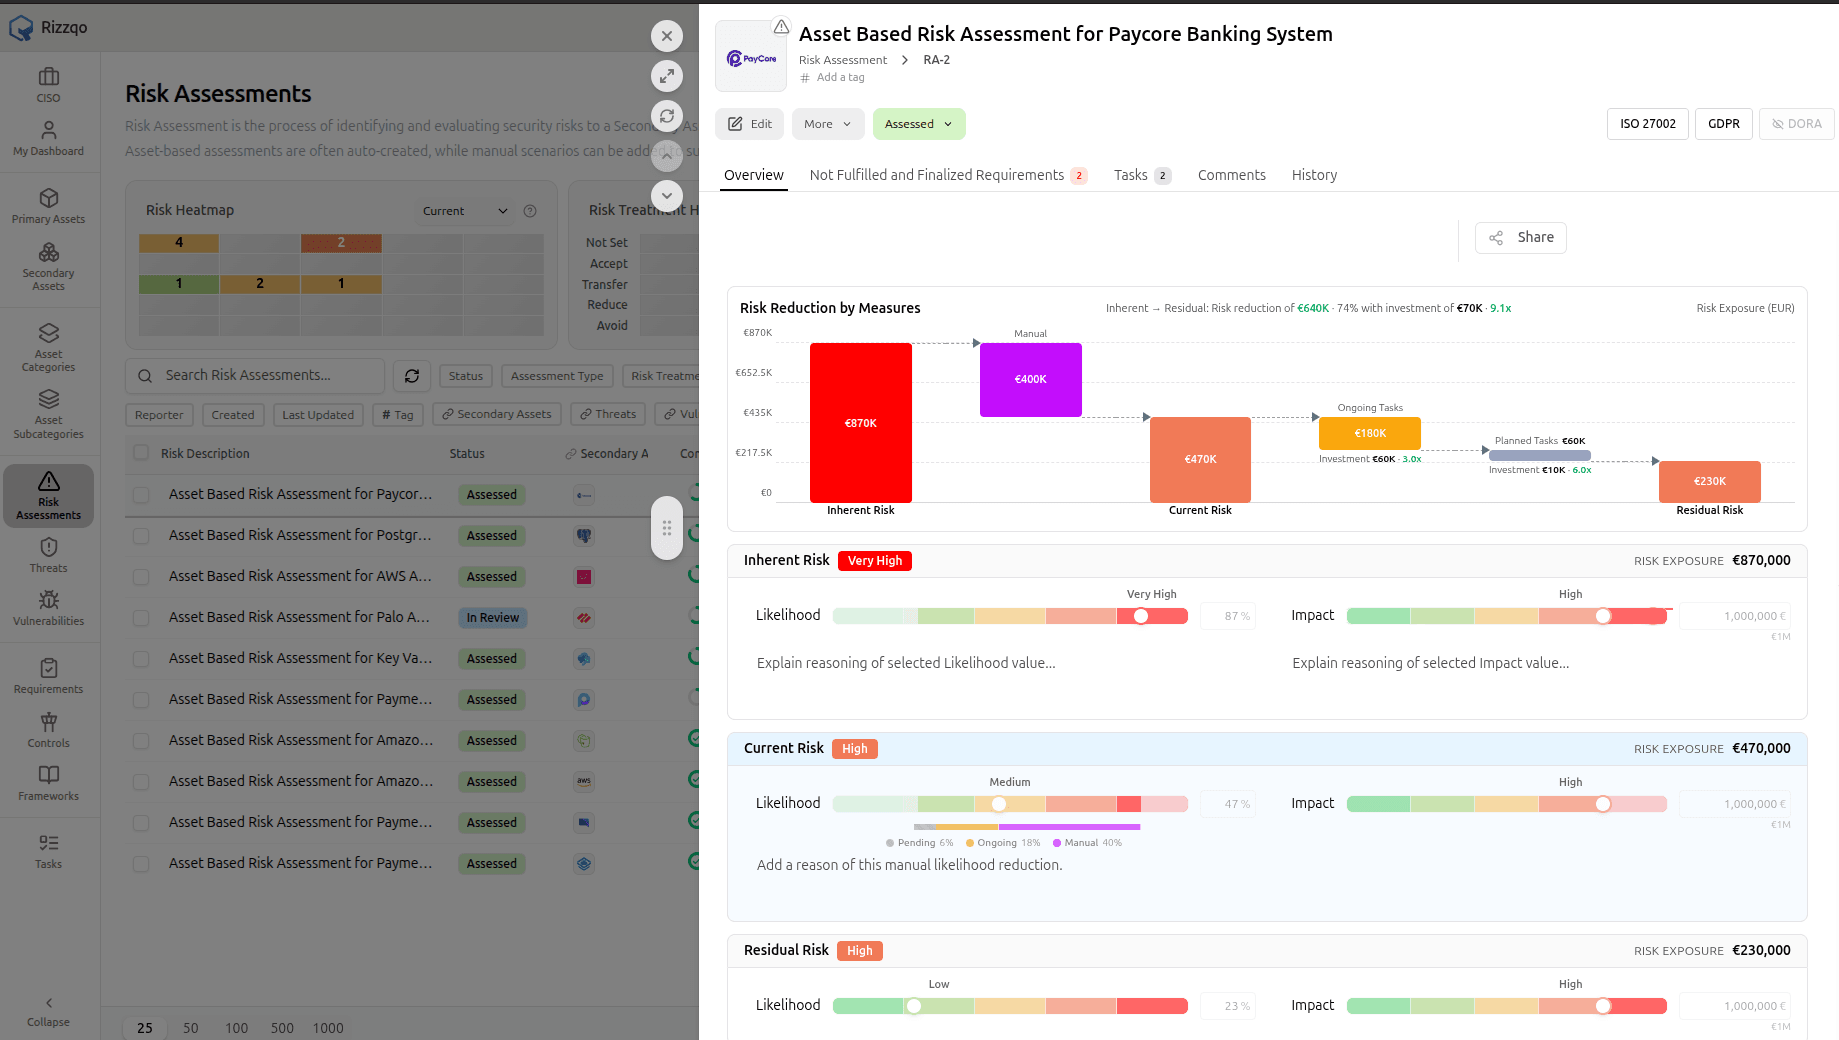Show 25 items per page
Viewport: 1839px width, 1040px height.
point(145,1028)
